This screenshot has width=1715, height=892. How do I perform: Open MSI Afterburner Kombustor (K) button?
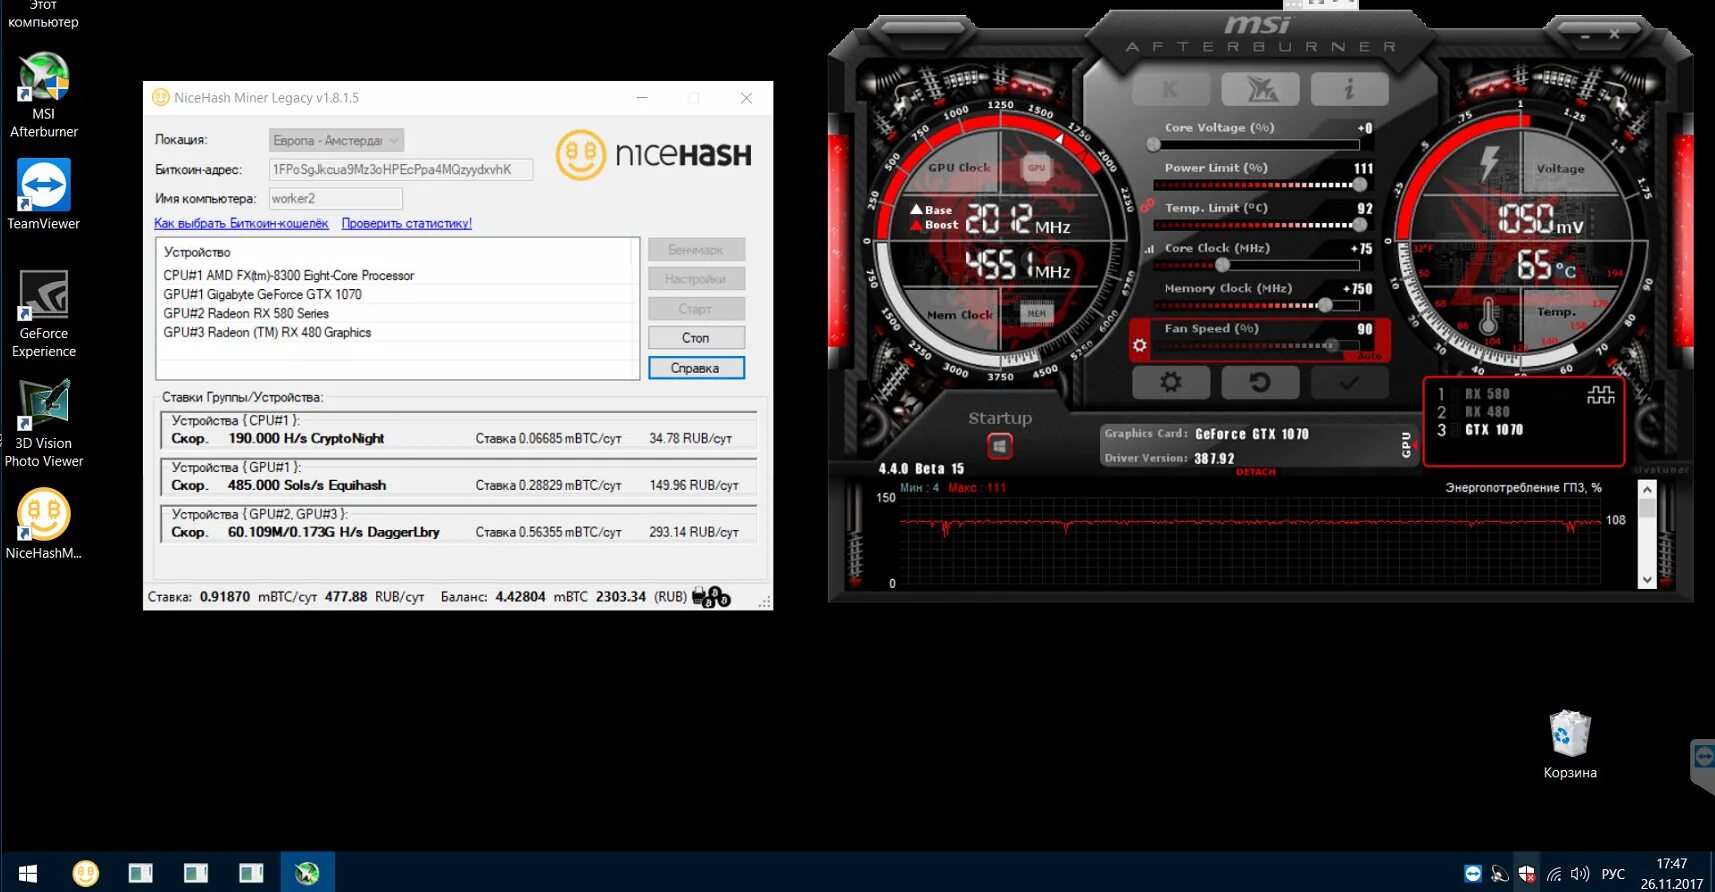pyautogui.click(x=1171, y=90)
